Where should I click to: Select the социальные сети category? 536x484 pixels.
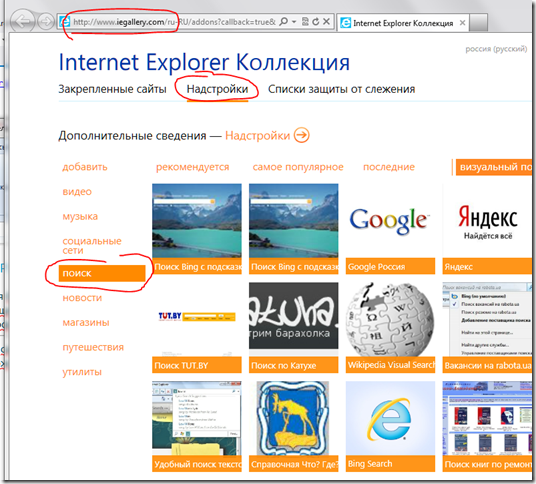pyautogui.click(x=92, y=245)
